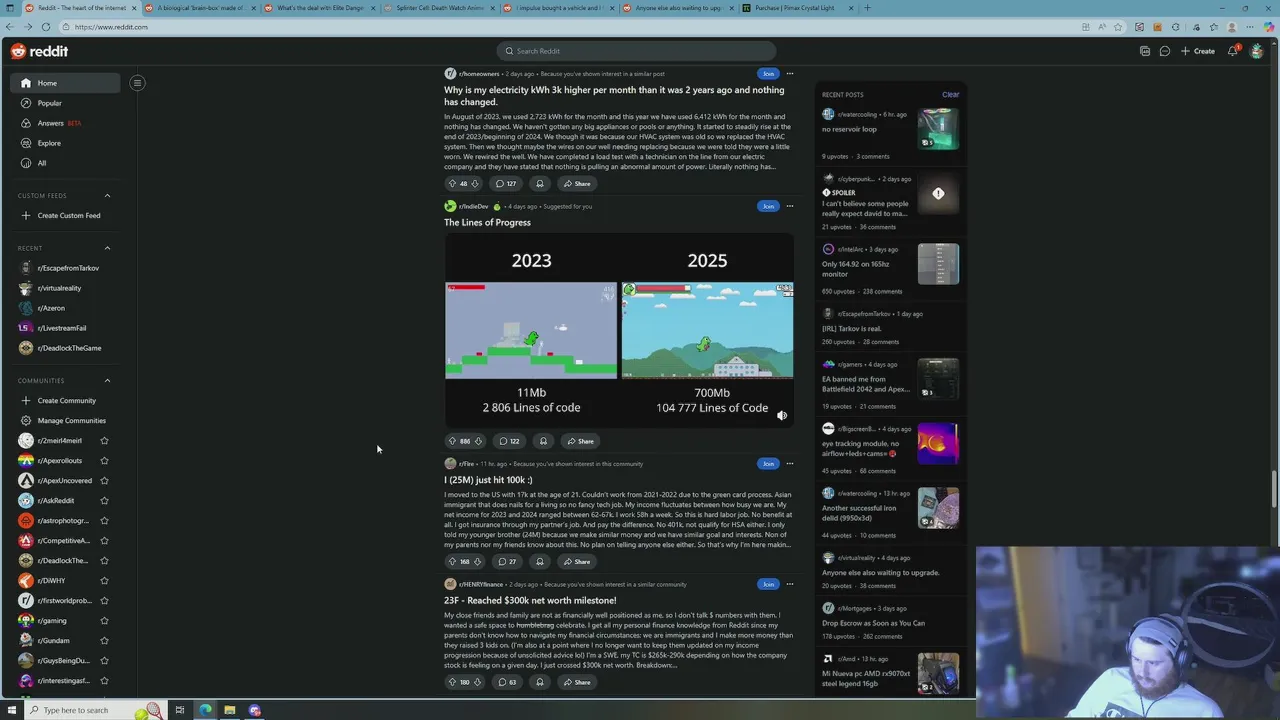Viewport: 1280px width, 720px height.
Task: Open comments on 'just hit 100k' post
Action: click(x=507, y=561)
